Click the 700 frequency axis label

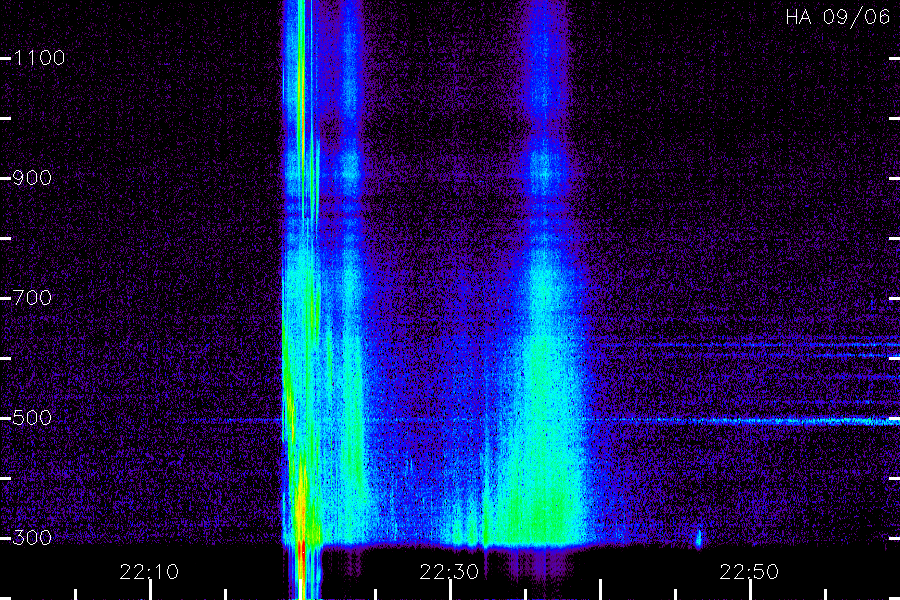[32, 298]
